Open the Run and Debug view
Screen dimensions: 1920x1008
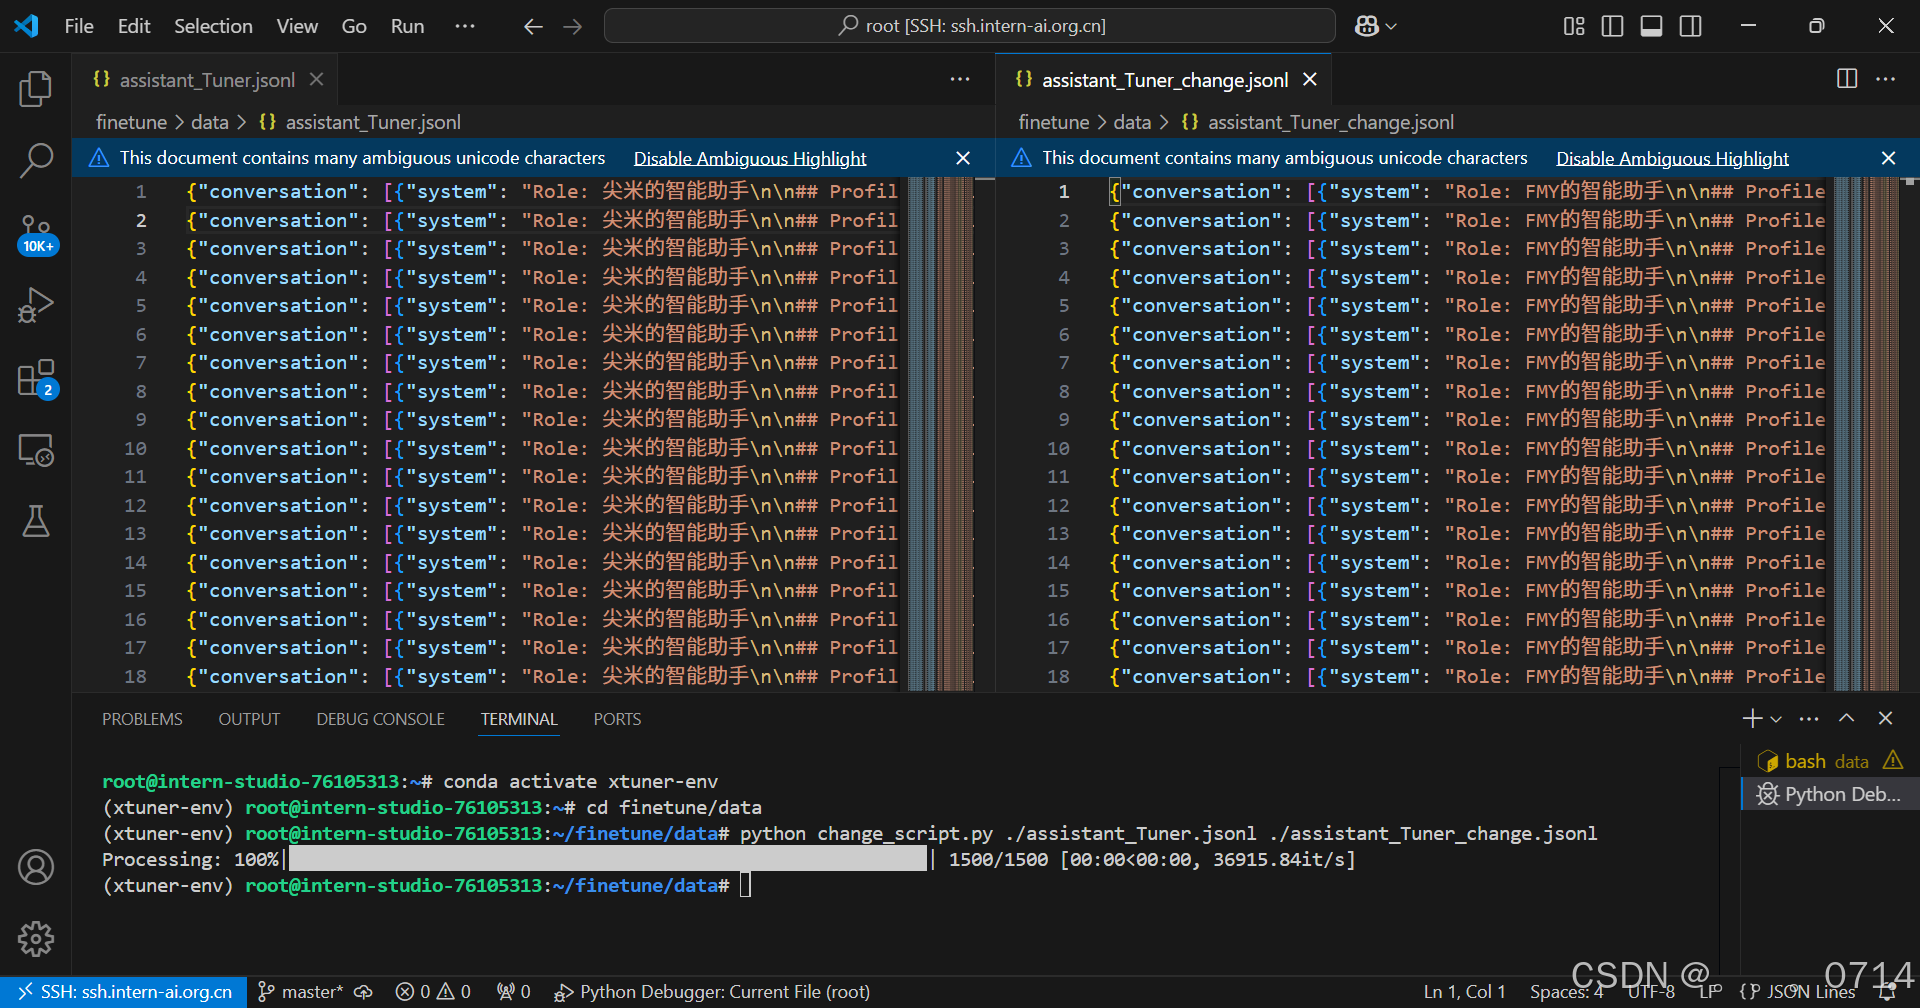pyautogui.click(x=36, y=305)
